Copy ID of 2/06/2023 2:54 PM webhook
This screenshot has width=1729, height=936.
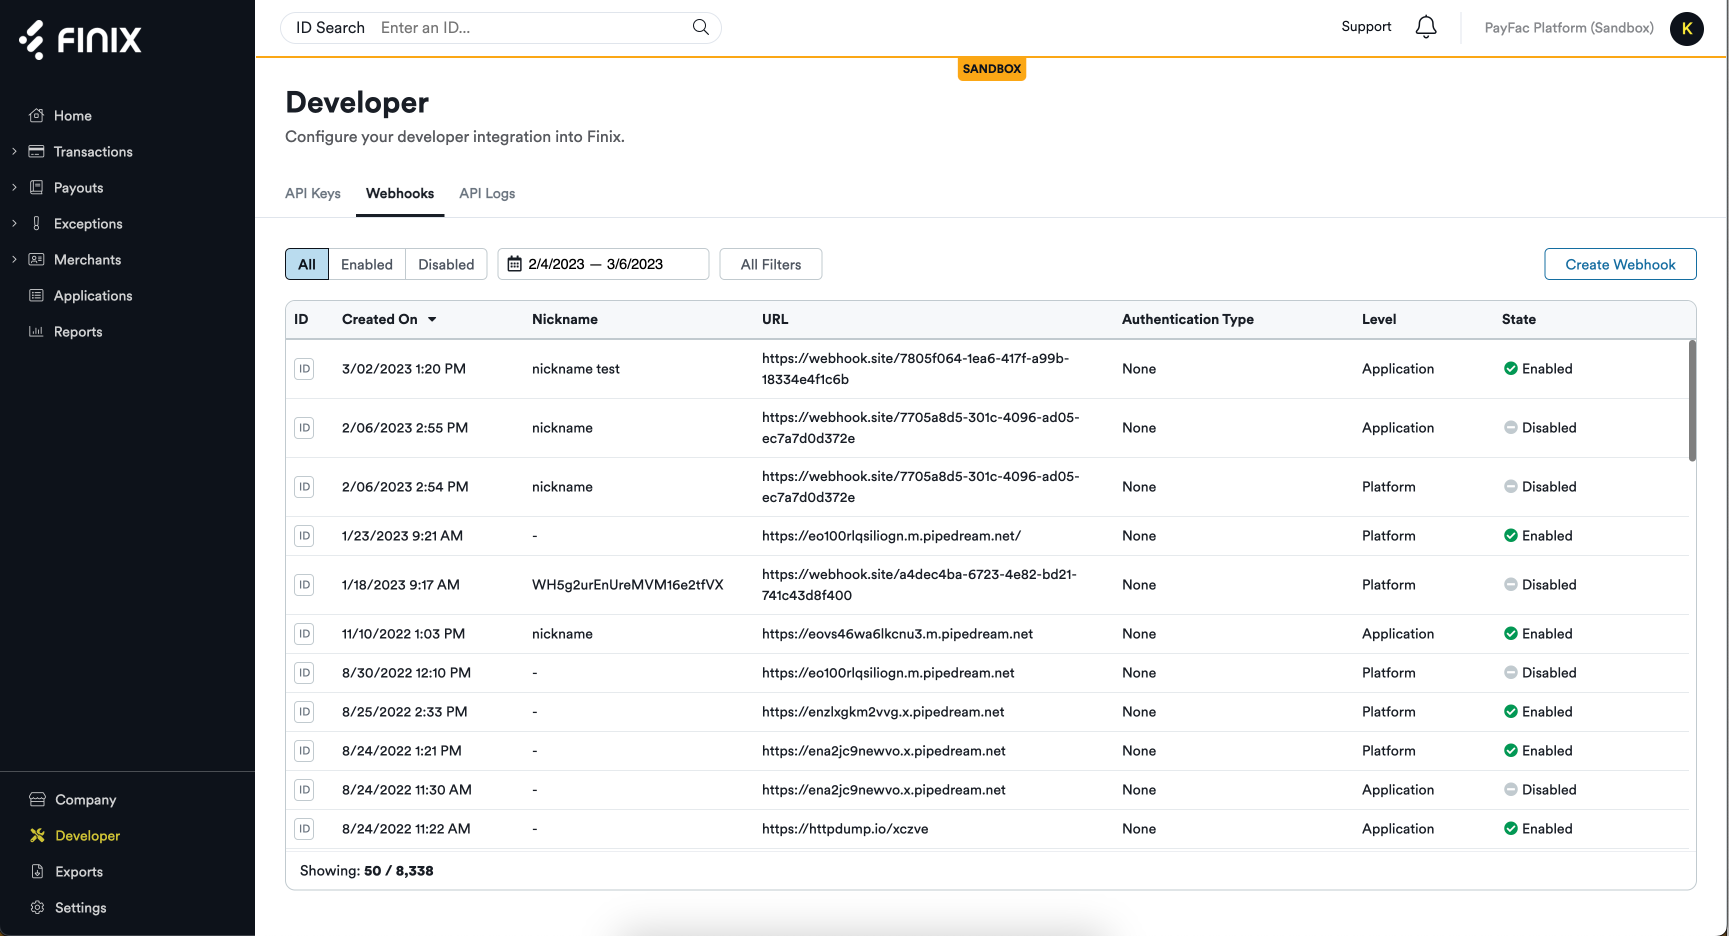[x=304, y=487]
